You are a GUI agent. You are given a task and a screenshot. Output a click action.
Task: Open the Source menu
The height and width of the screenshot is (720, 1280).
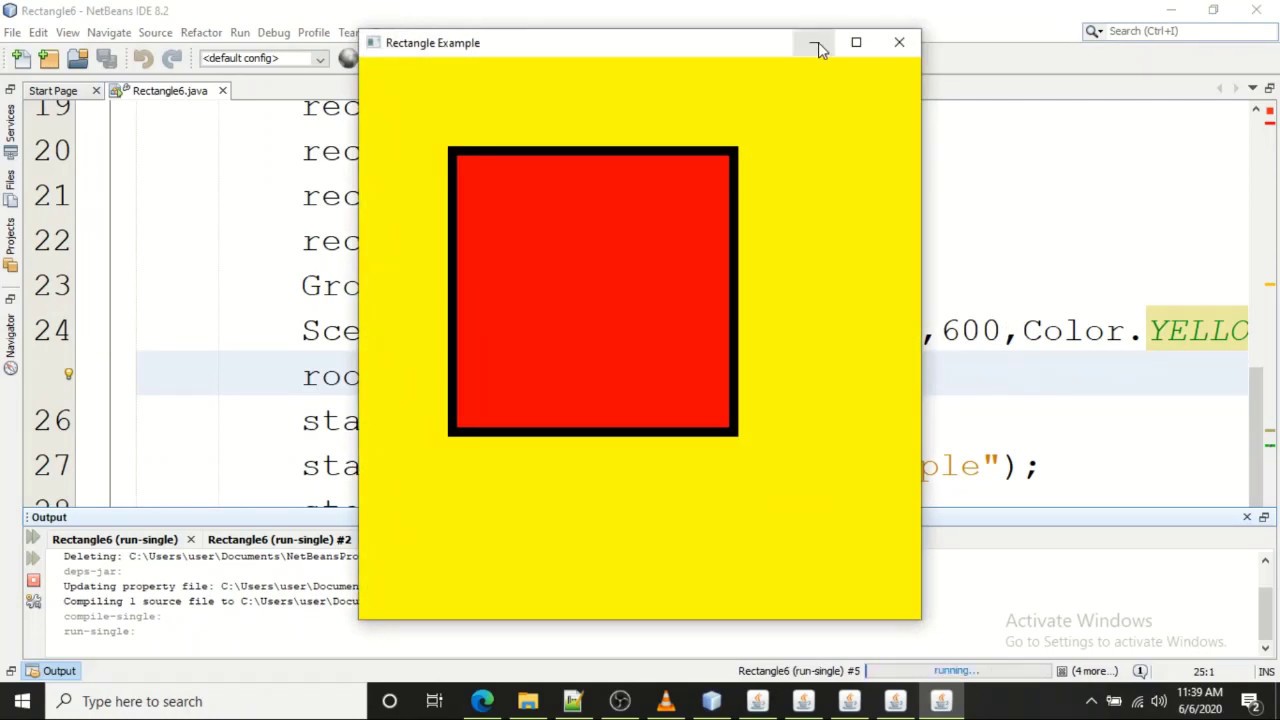pos(155,32)
